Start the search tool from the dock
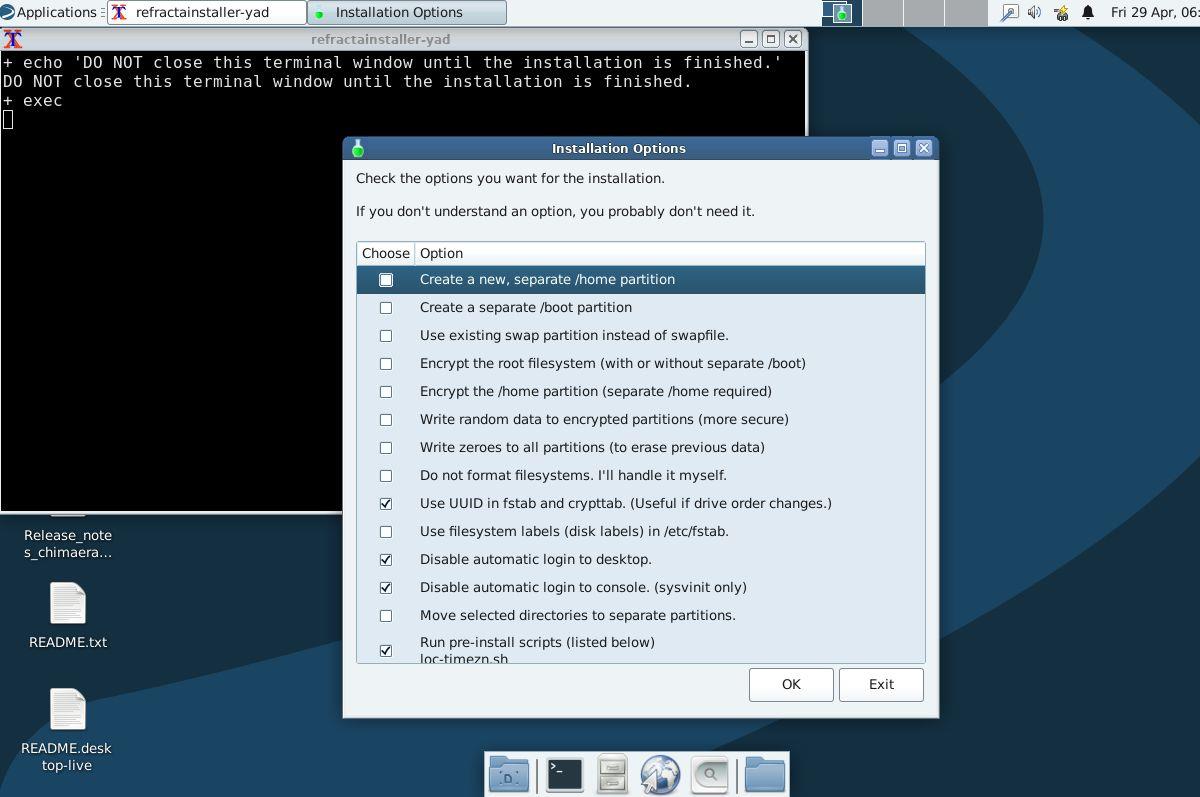The width and height of the screenshot is (1200, 797). (x=709, y=774)
